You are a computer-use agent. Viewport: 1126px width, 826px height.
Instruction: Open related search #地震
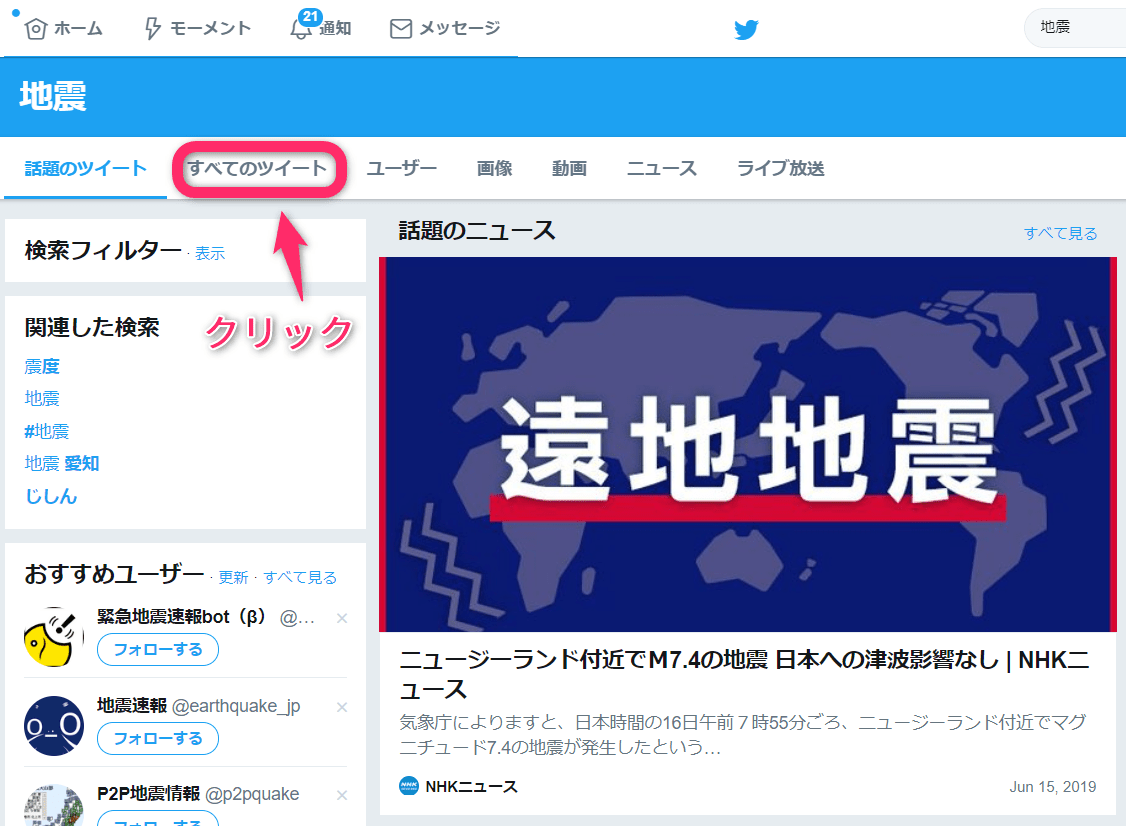[47, 431]
